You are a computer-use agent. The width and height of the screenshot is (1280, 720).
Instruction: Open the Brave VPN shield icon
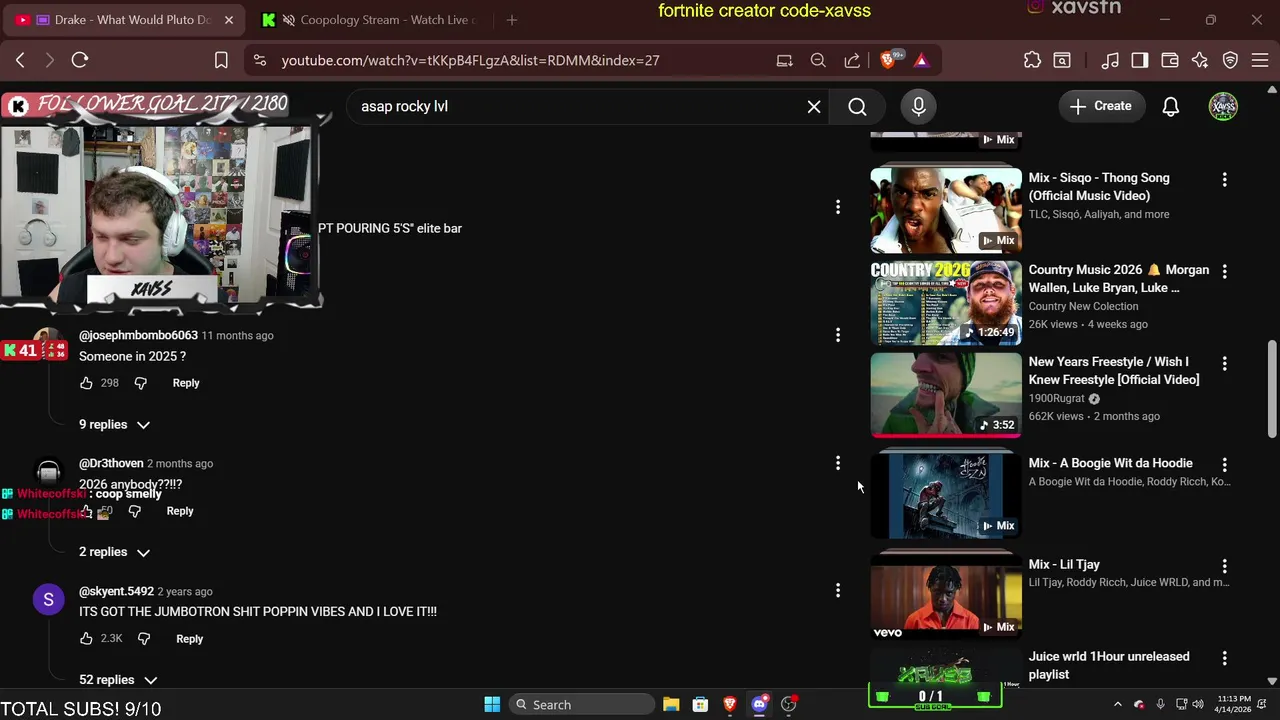pyautogui.click(x=1231, y=60)
